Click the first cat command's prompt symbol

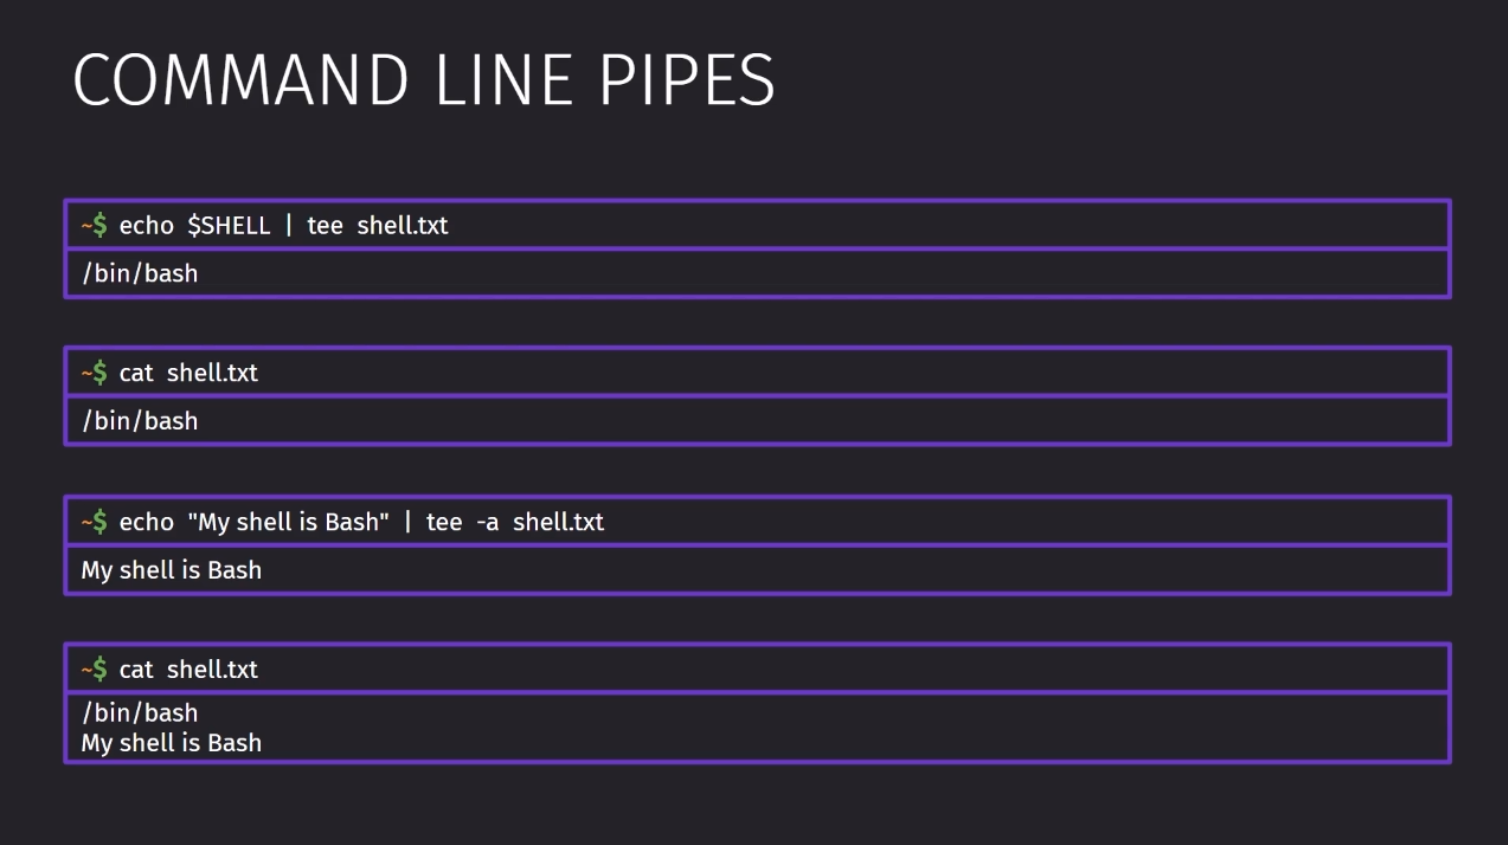pos(94,373)
